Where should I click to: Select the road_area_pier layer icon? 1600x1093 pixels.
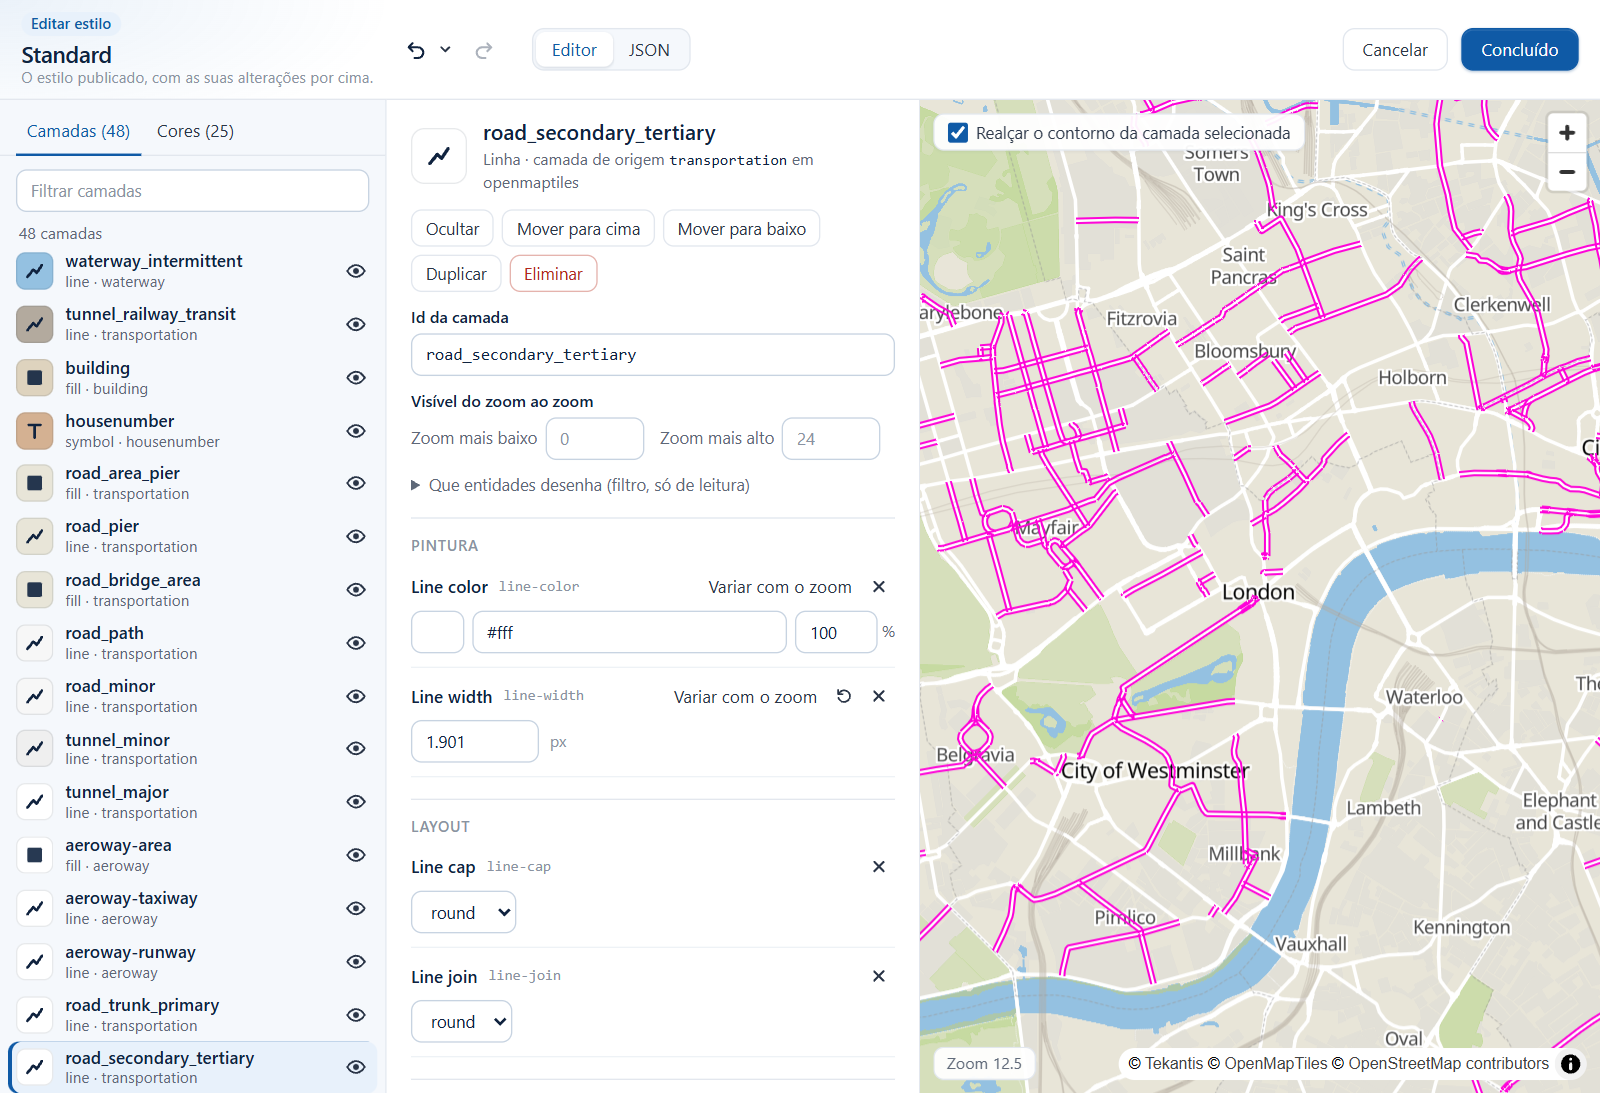(x=35, y=483)
